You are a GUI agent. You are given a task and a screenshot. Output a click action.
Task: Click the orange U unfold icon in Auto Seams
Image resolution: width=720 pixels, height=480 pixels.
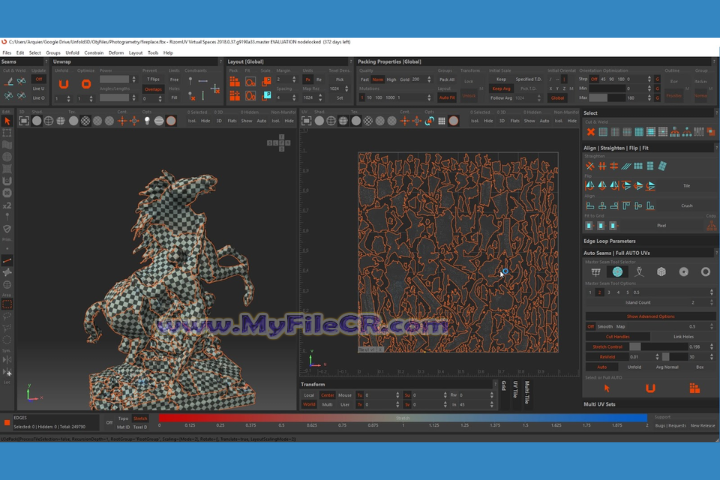click(650, 389)
